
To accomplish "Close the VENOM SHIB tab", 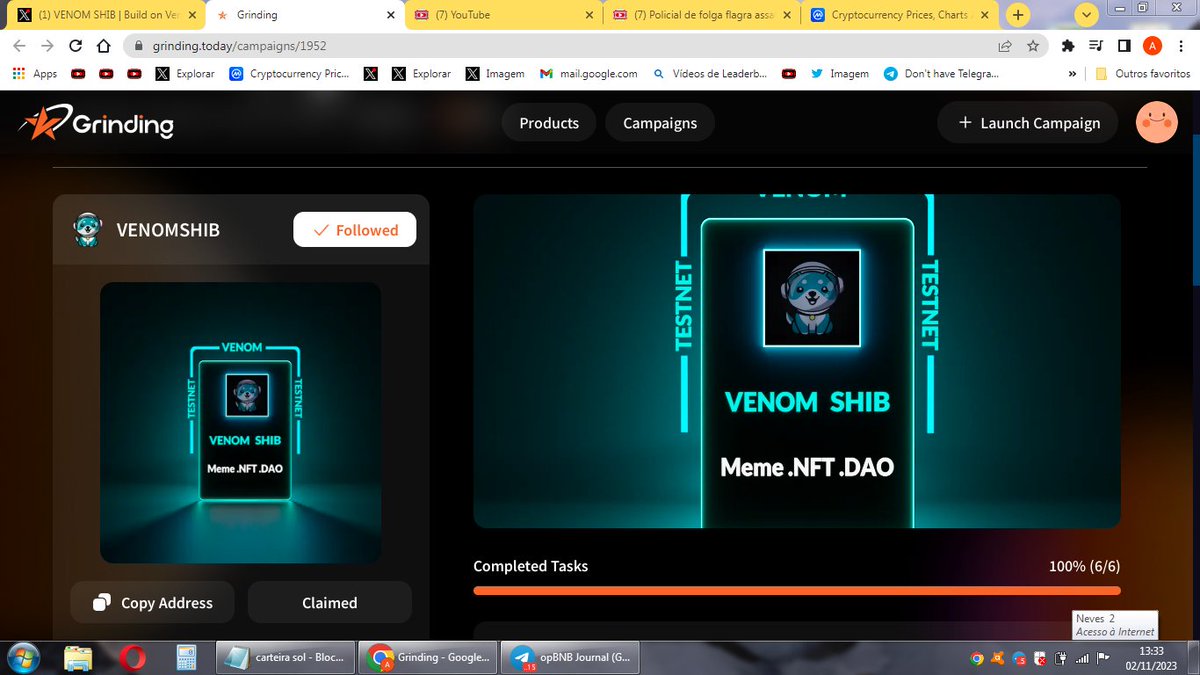I will pyautogui.click(x=192, y=15).
